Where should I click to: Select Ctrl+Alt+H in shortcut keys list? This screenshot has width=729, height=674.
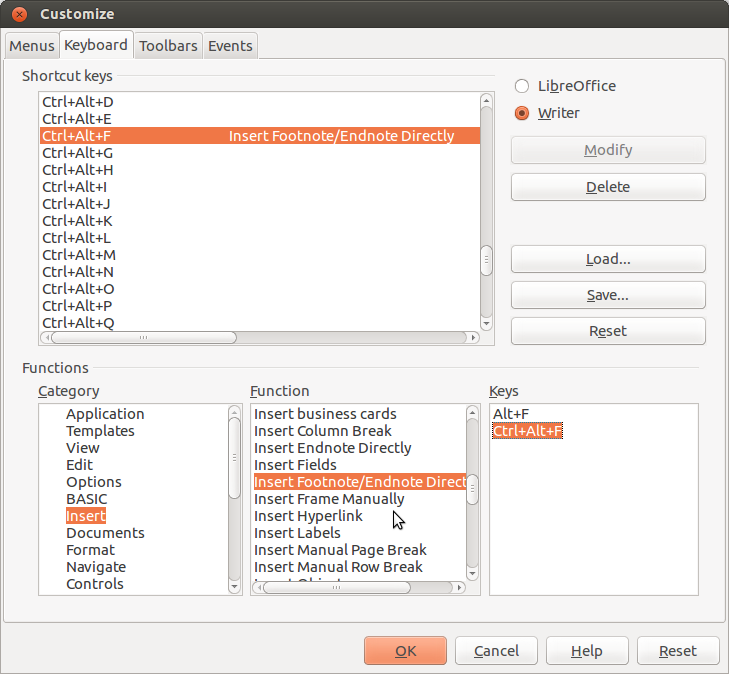coord(260,170)
